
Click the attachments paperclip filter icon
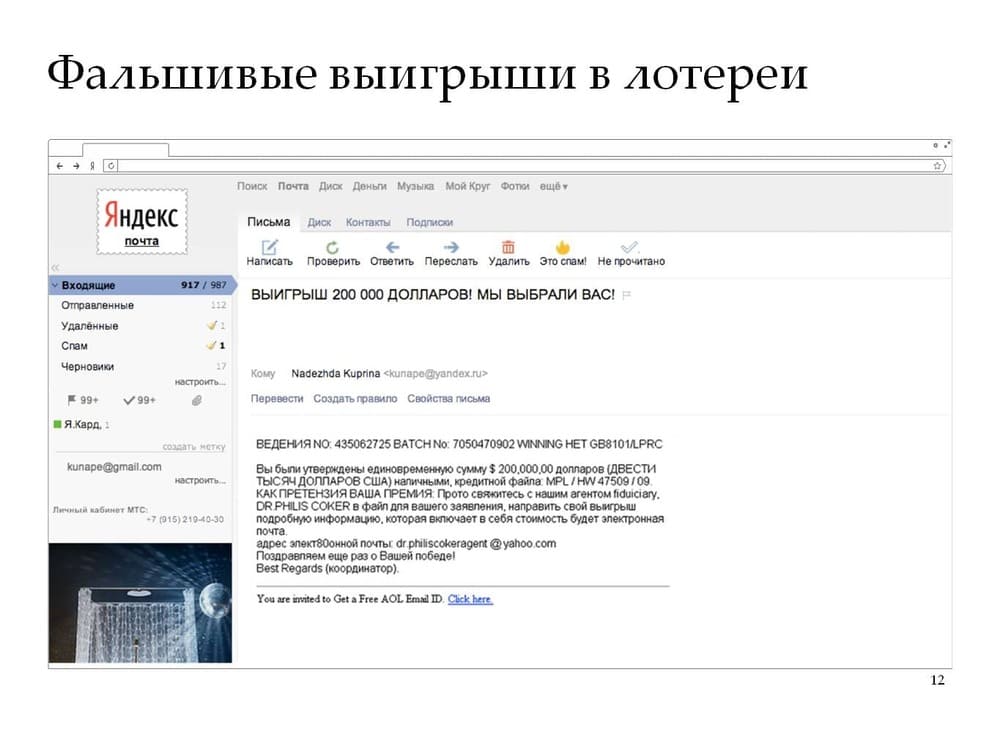pos(197,400)
